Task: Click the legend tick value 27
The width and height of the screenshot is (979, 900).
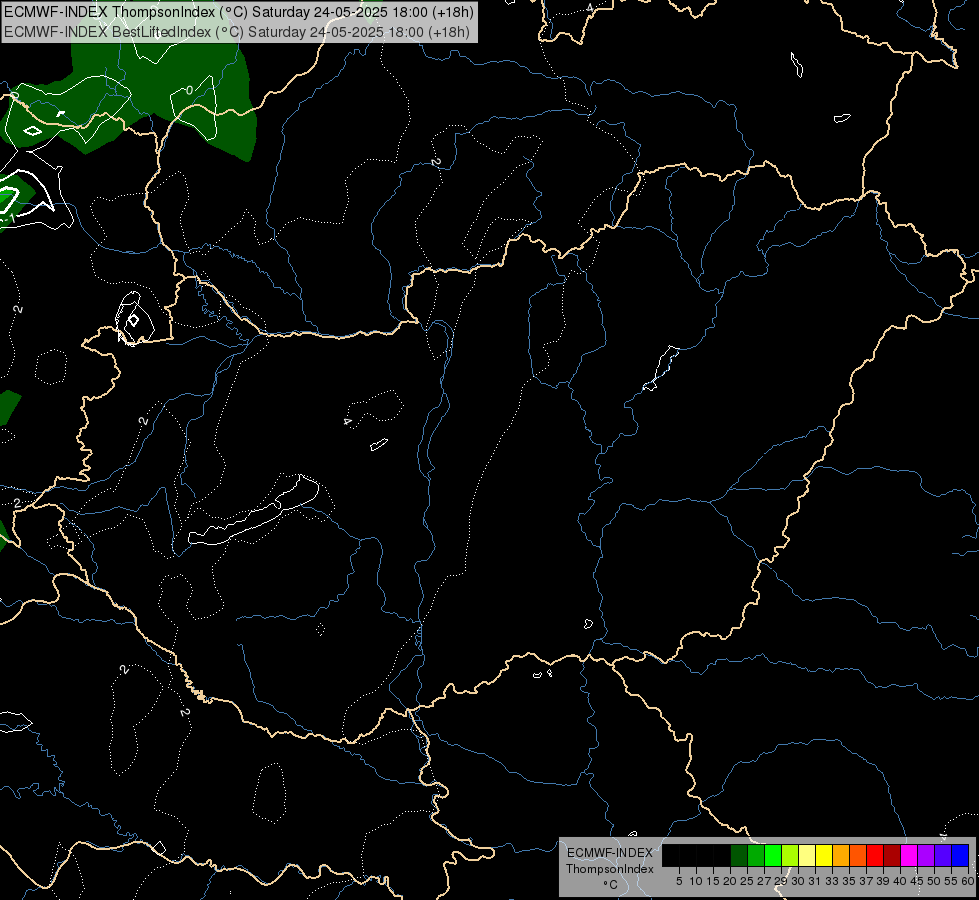Action: click(x=765, y=881)
